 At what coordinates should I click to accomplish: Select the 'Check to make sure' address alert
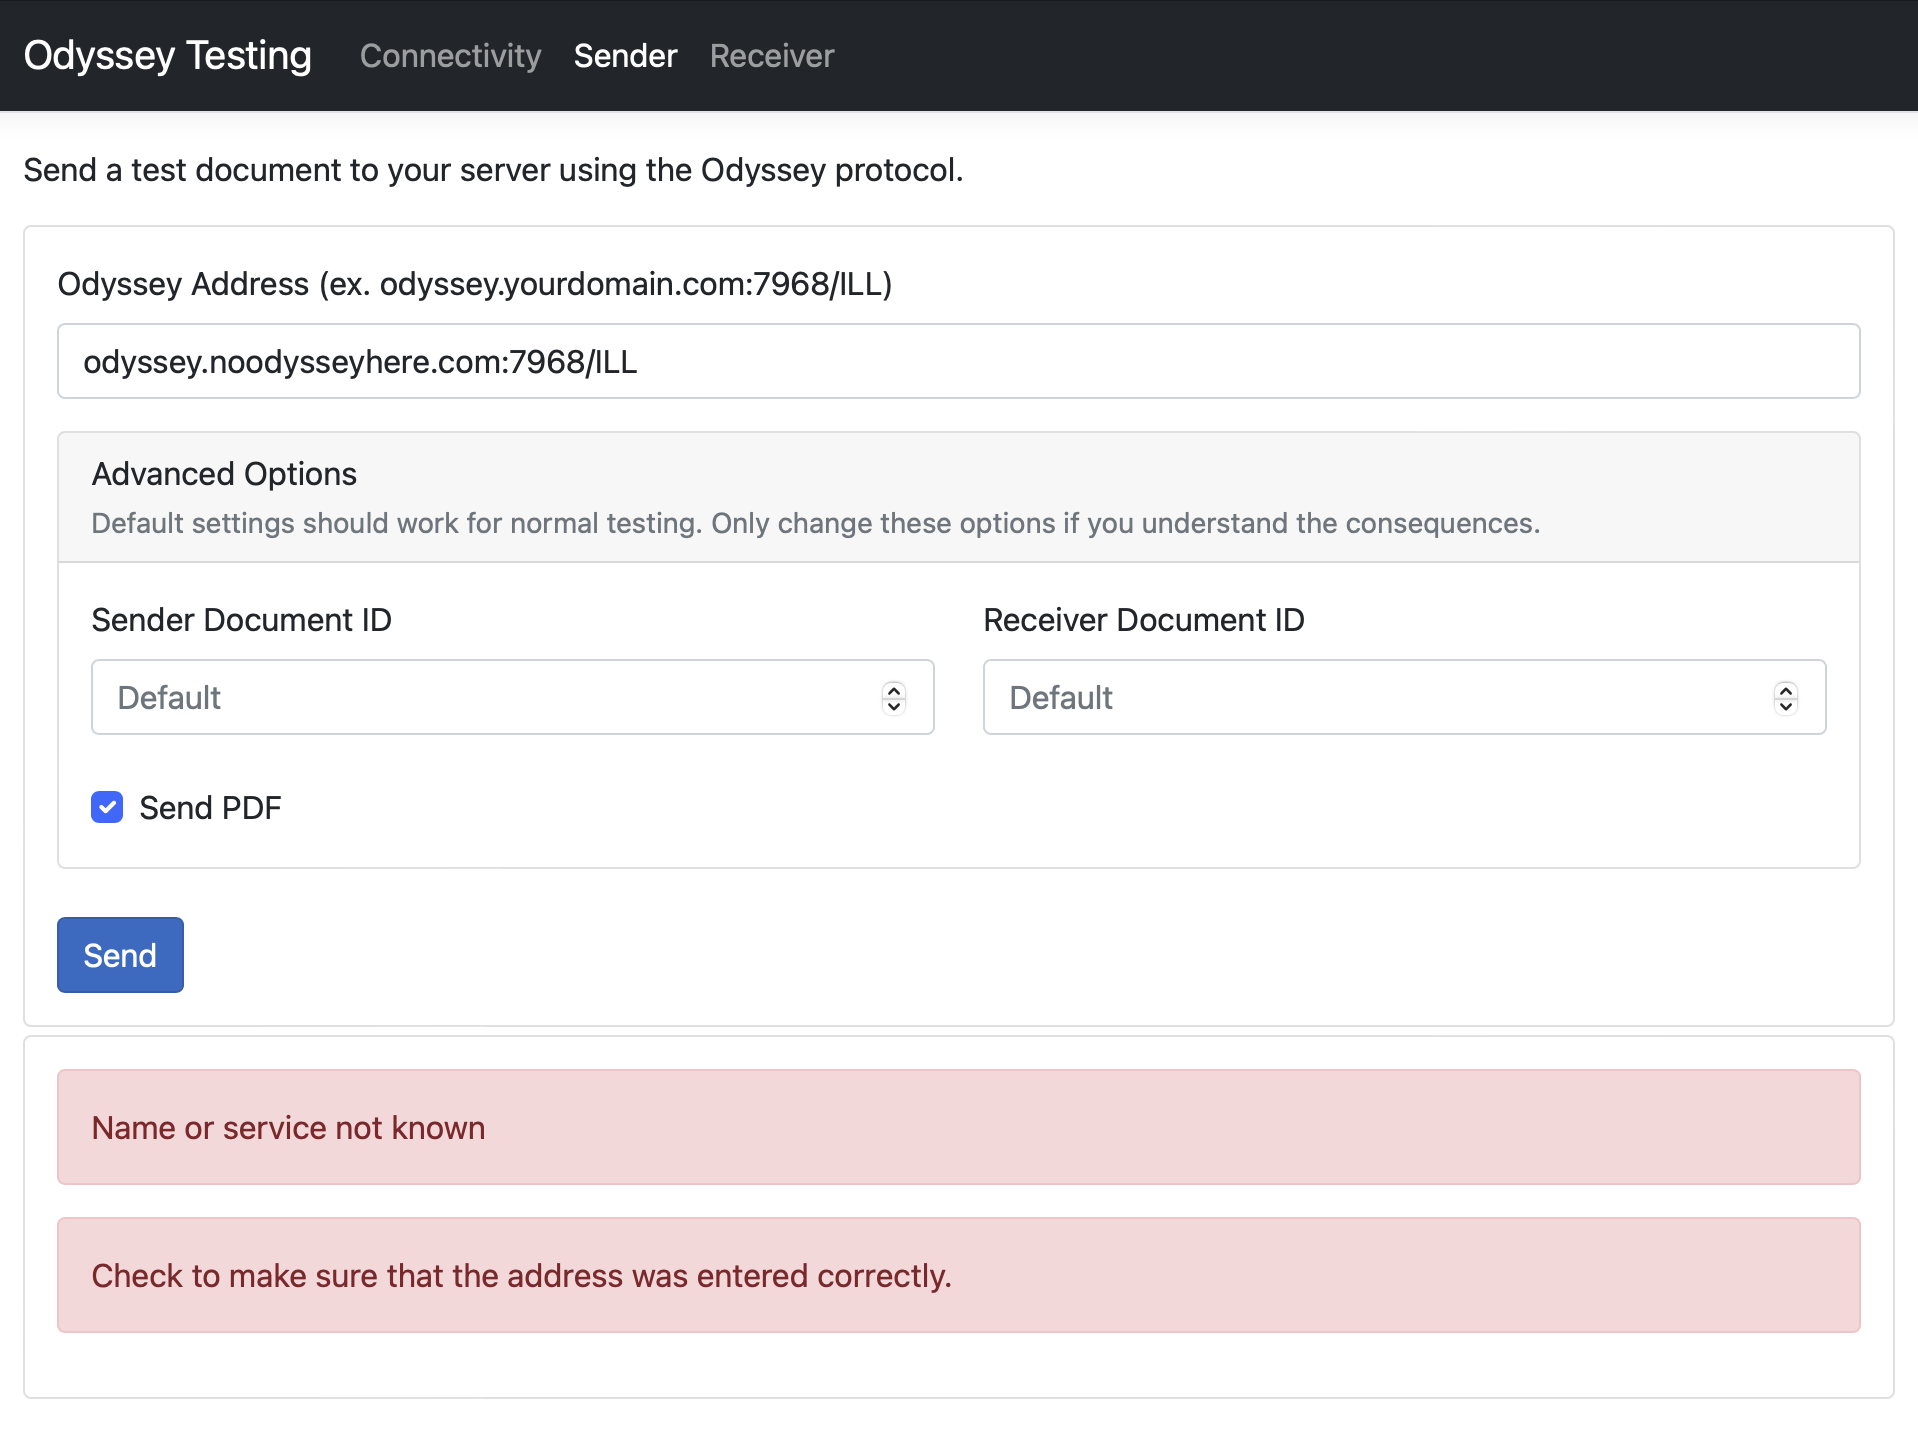coord(958,1275)
